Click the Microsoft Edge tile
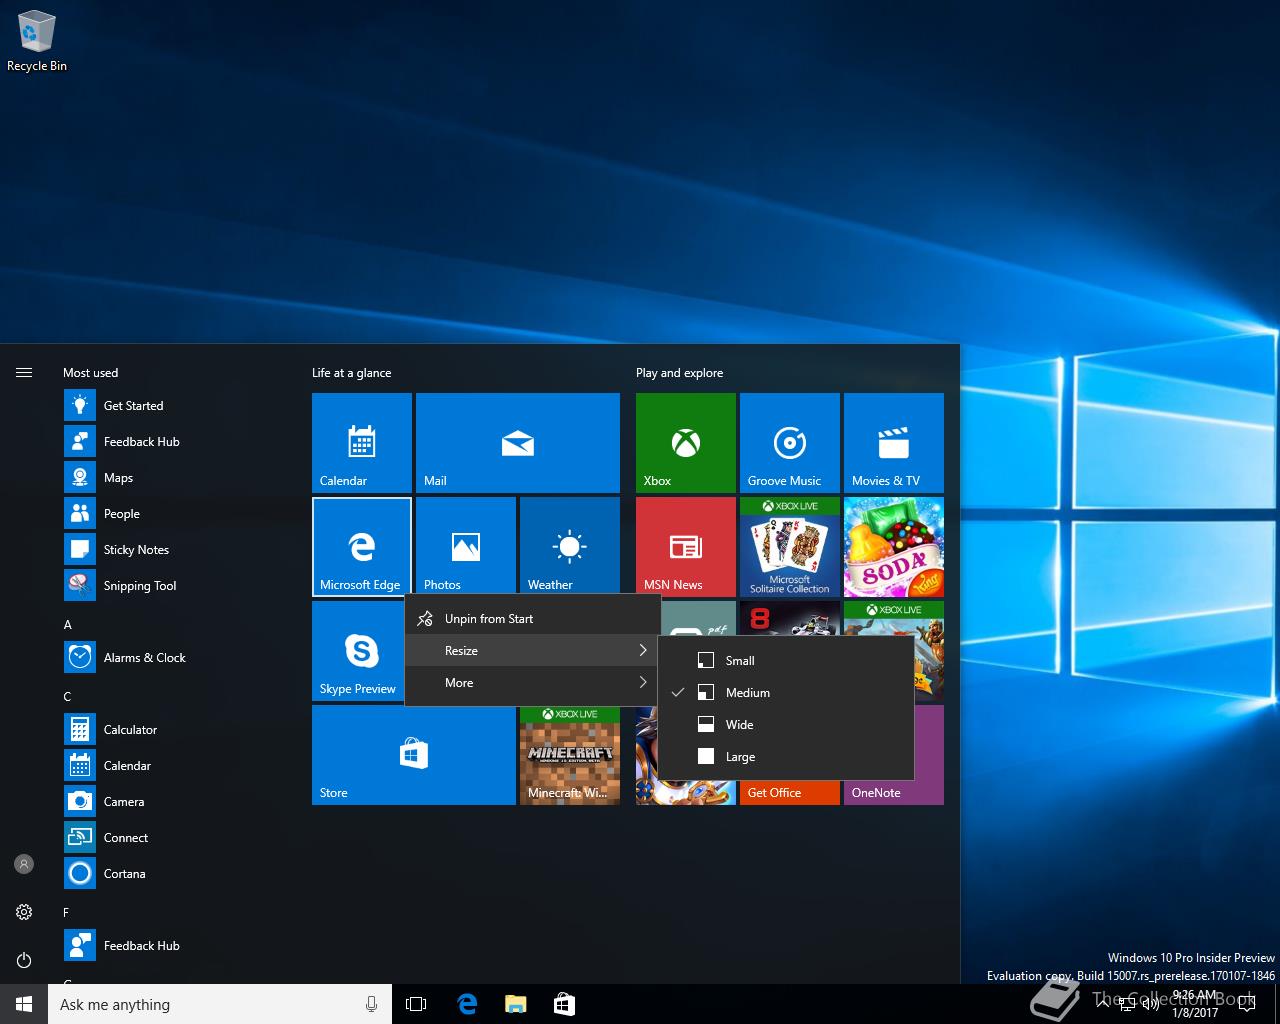Screen dimensions: 1280x1024 (362, 546)
